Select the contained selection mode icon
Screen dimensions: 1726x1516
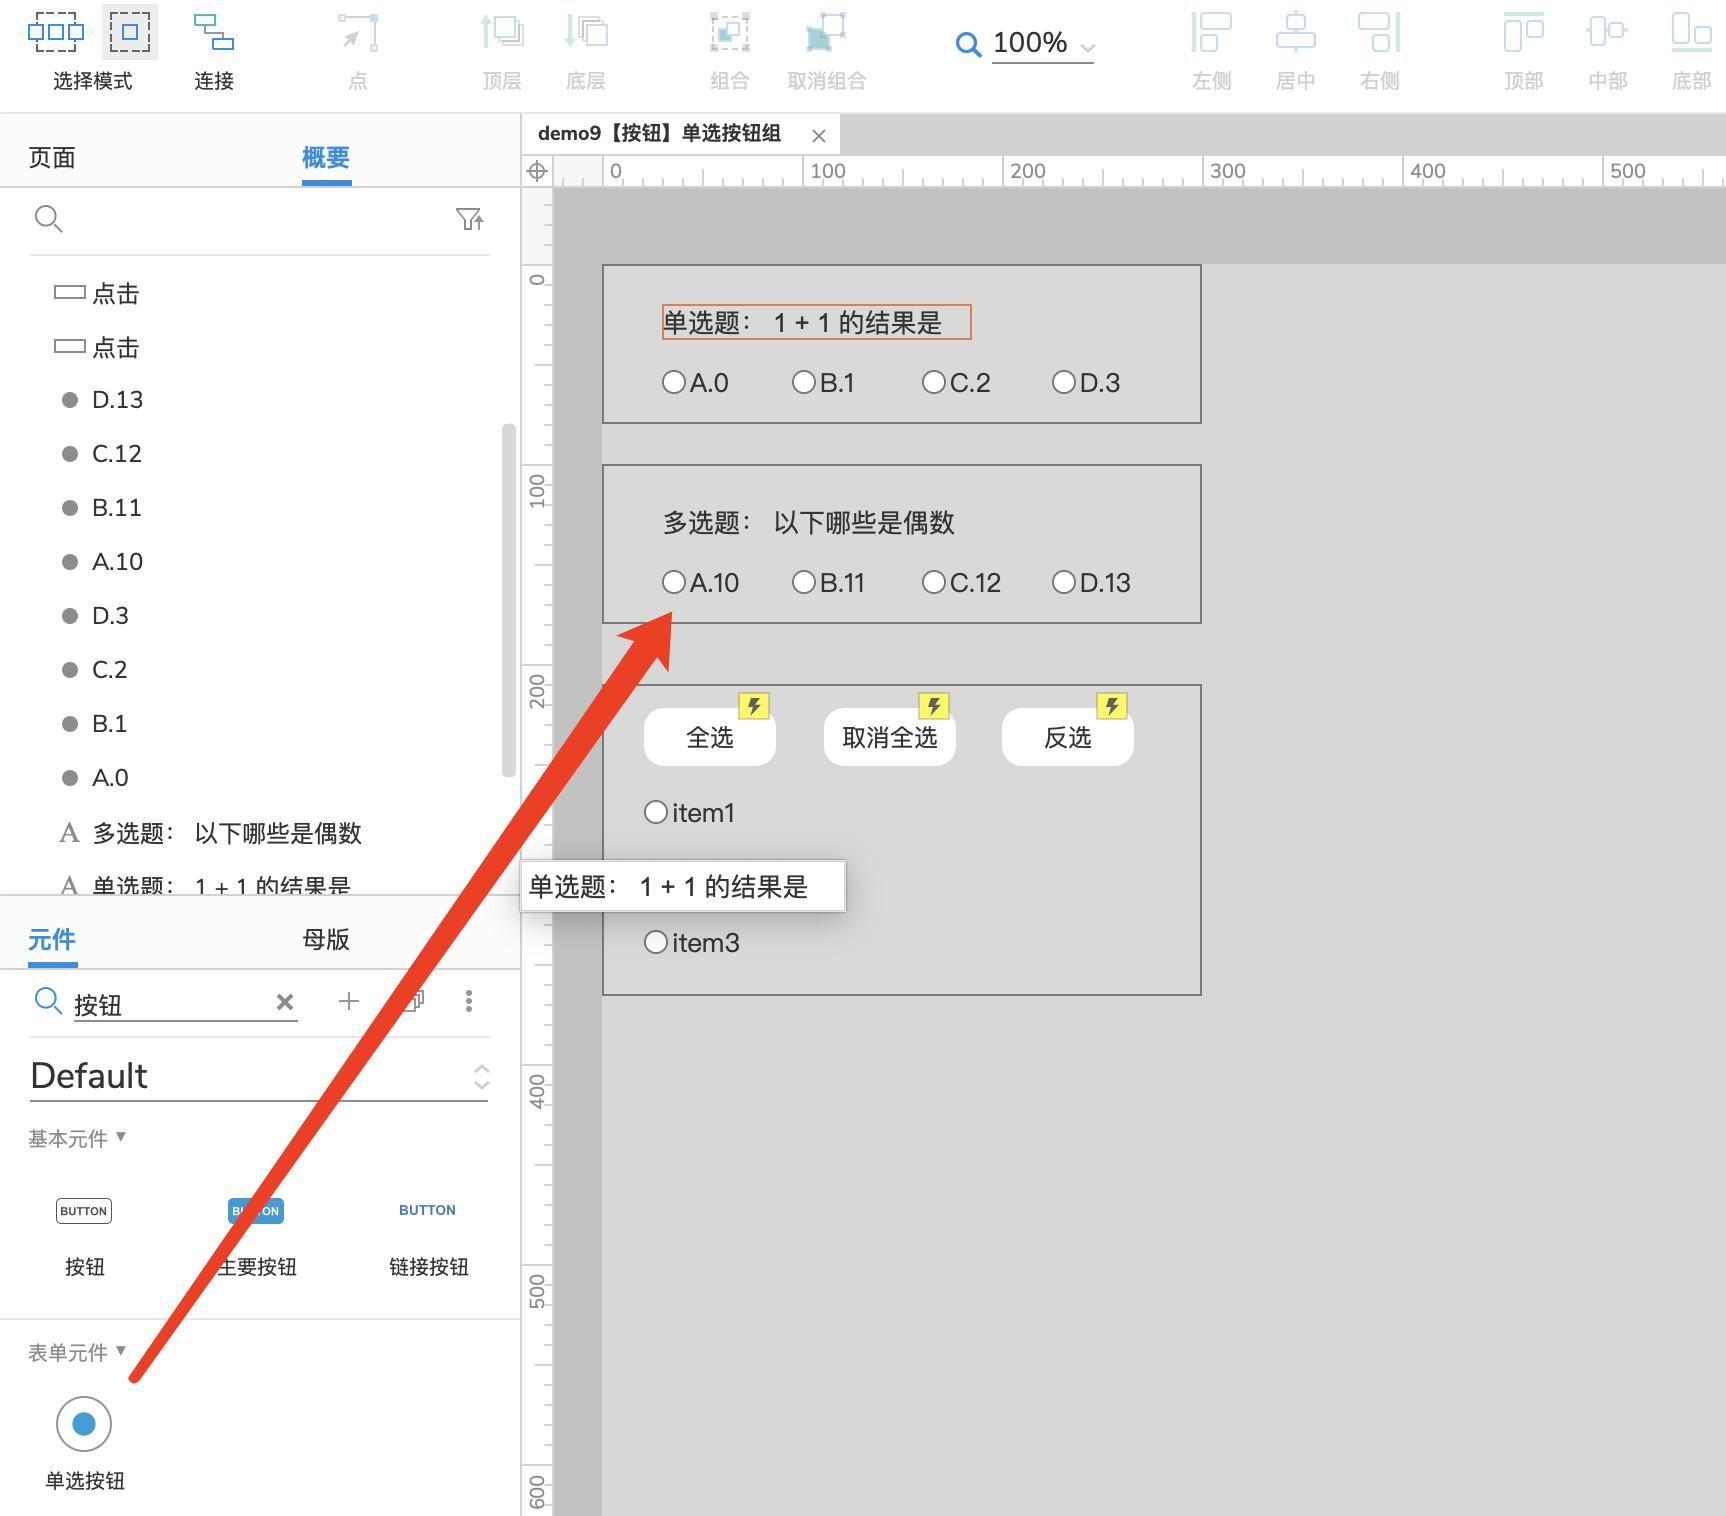pyautogui.click(x=130, y=32)
